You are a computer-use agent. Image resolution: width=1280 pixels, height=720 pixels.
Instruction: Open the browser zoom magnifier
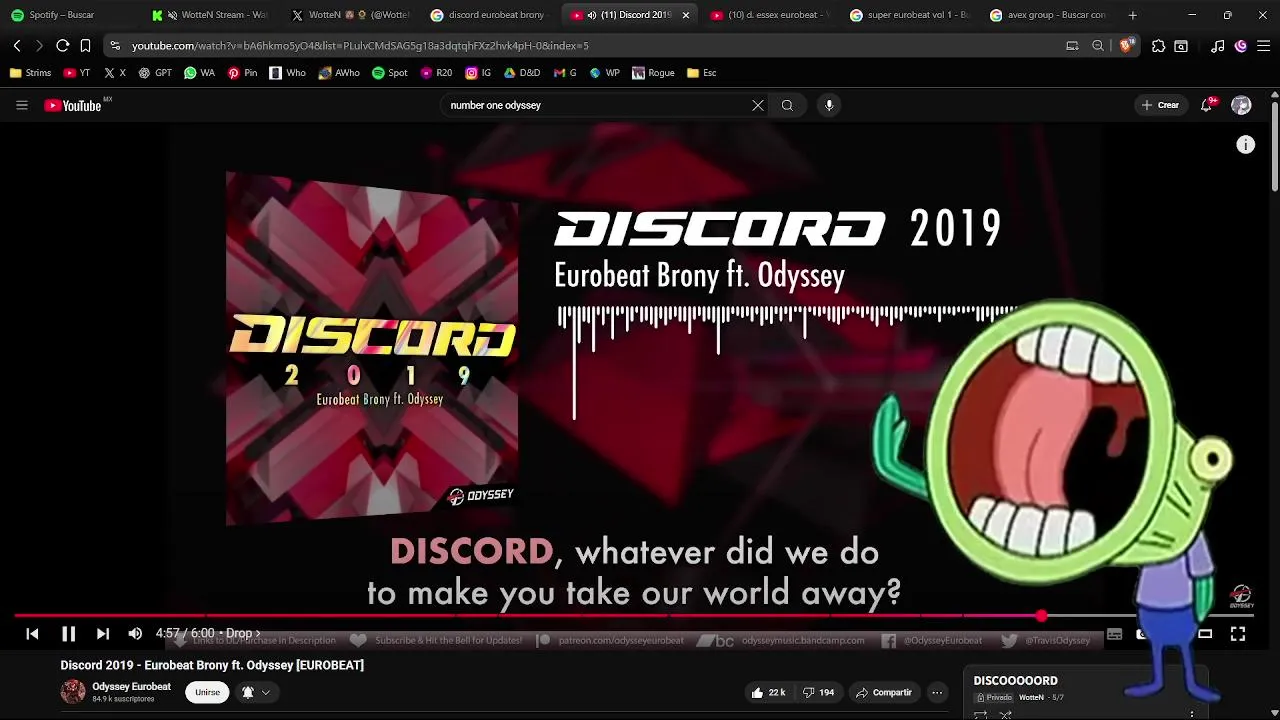[x=1098, y=45]
